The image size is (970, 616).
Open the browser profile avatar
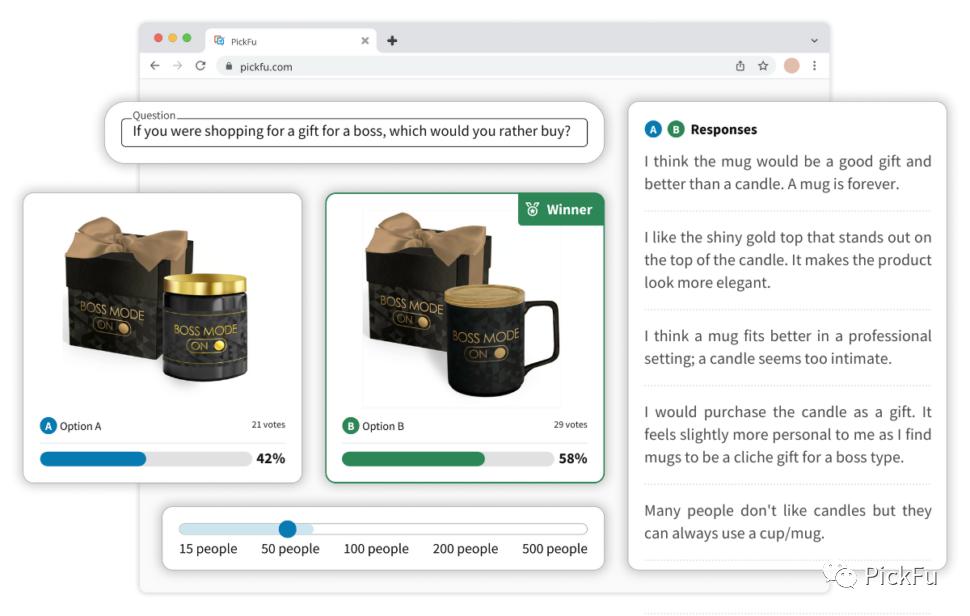[791, 66]
